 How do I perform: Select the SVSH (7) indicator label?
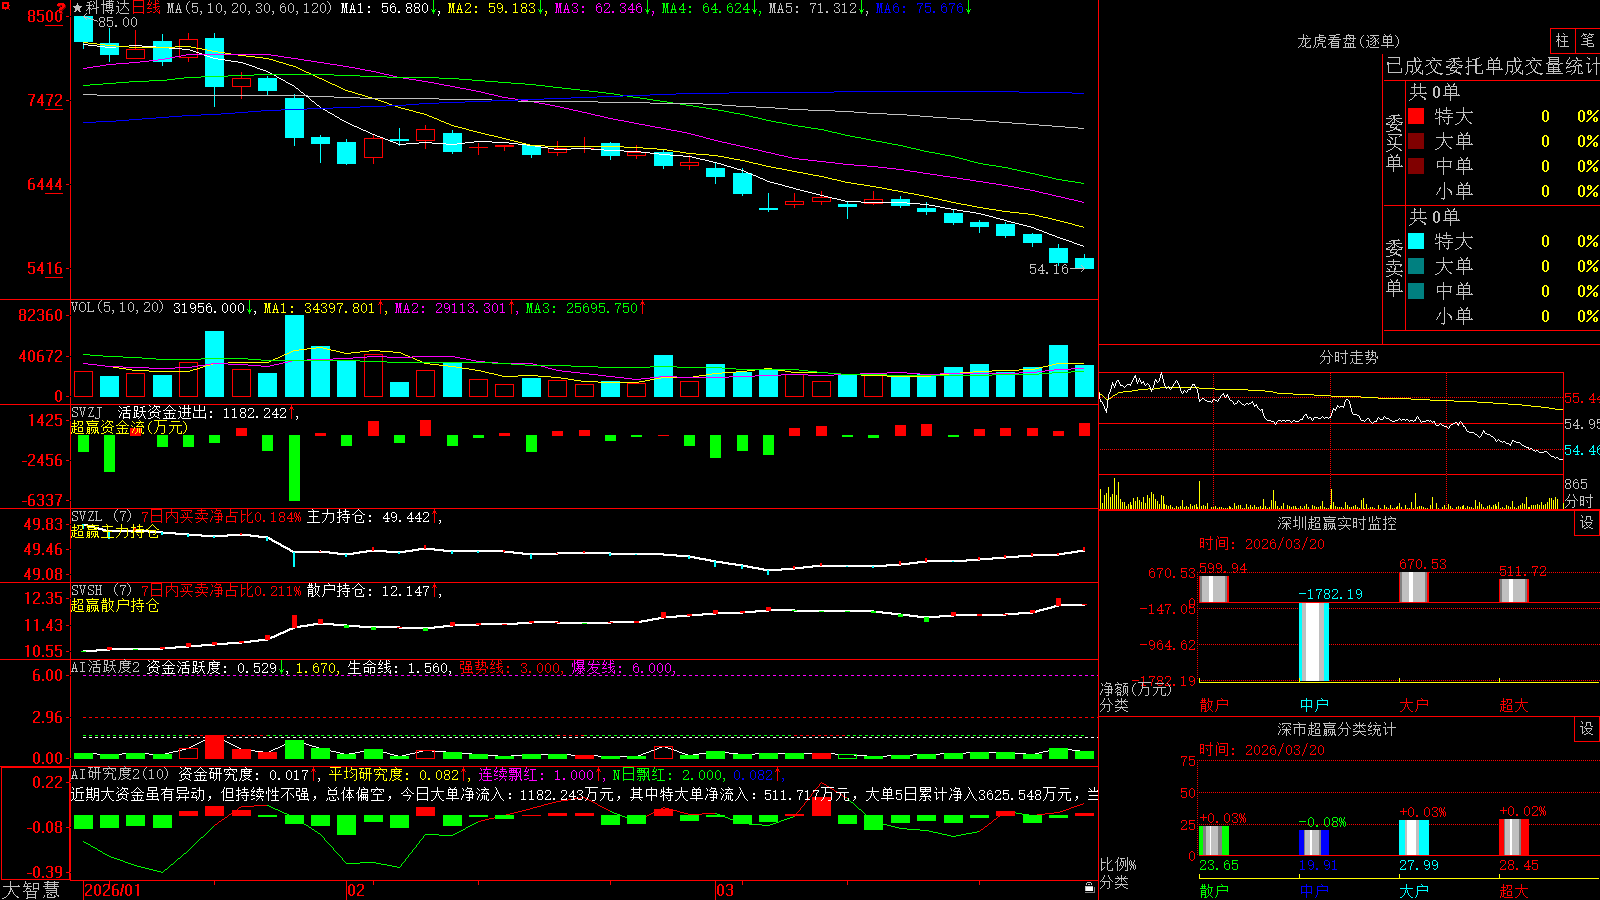pyautogui.click(x=101, y=591)
